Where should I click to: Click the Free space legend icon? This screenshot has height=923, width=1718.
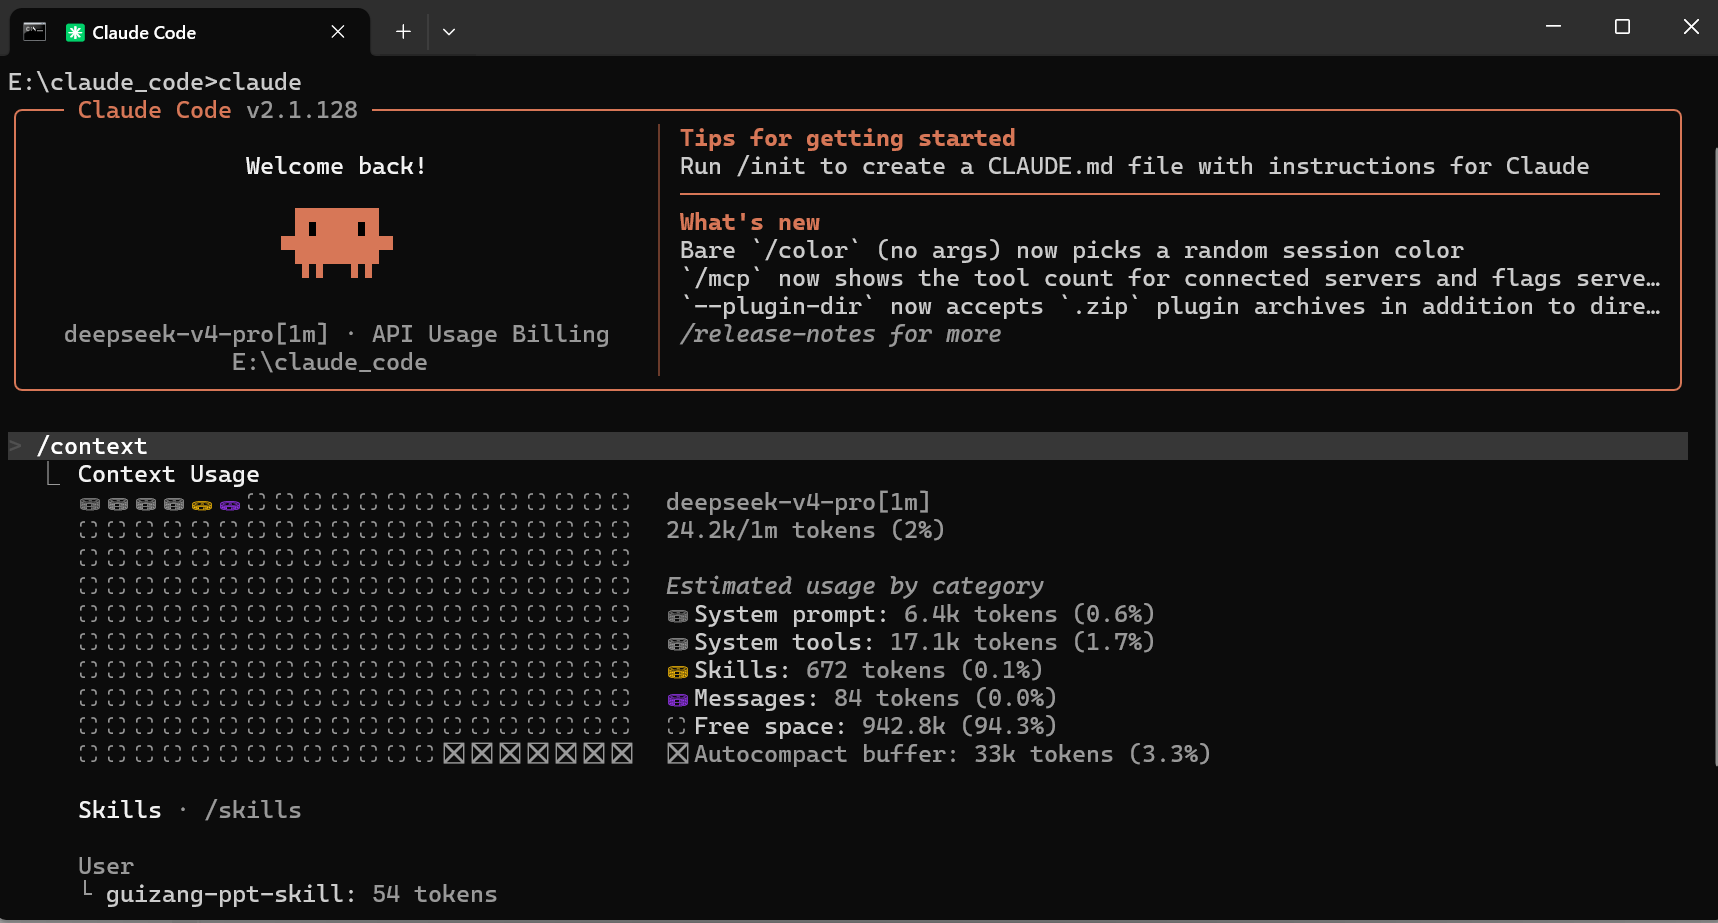[x=677, y=727]
